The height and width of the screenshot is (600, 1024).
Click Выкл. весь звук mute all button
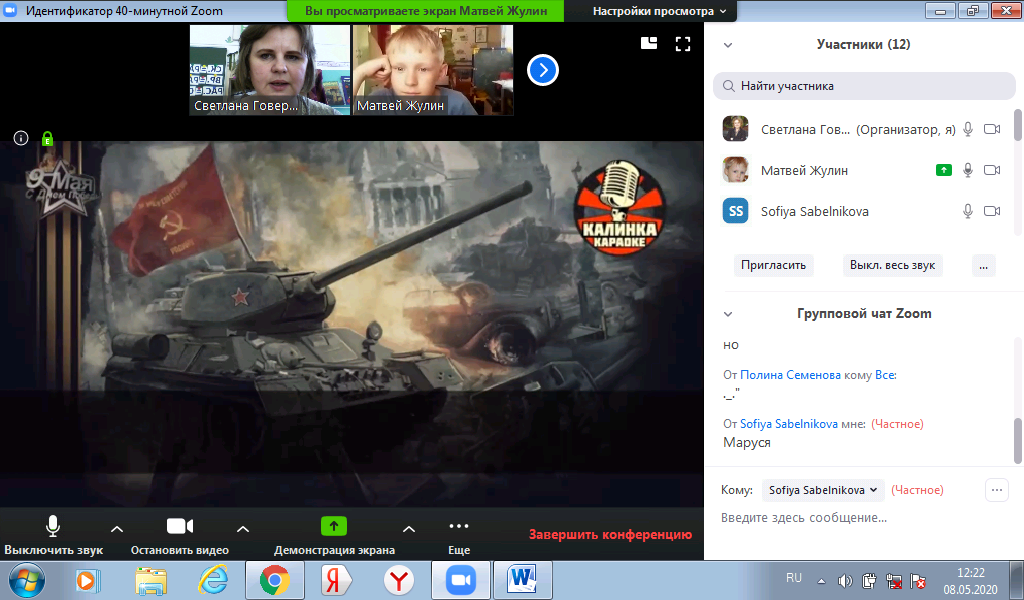892,265
